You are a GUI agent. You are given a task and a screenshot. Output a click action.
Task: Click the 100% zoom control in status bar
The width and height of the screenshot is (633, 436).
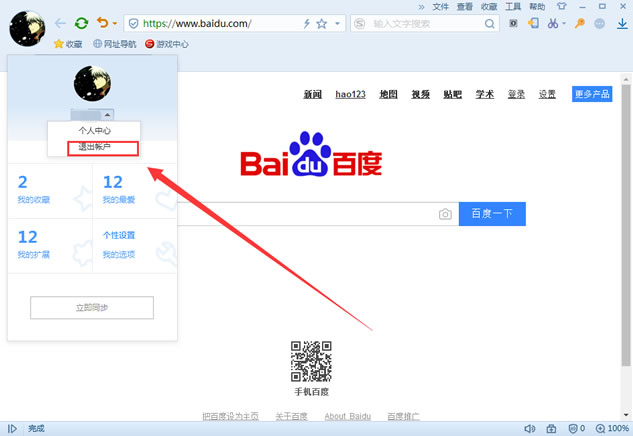[x=612, y=429]
